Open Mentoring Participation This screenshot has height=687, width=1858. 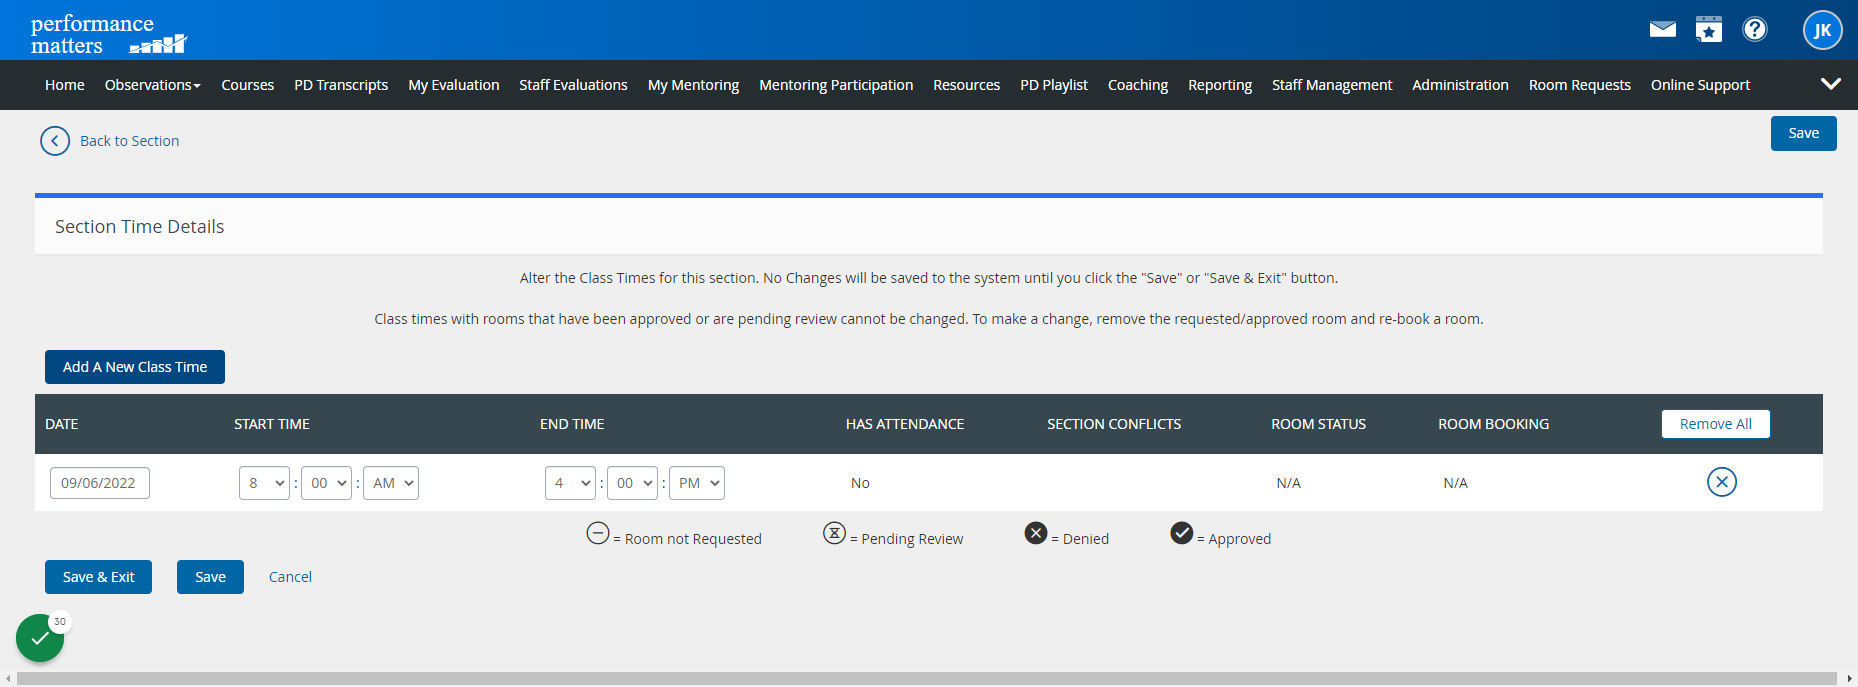[836, 85]
